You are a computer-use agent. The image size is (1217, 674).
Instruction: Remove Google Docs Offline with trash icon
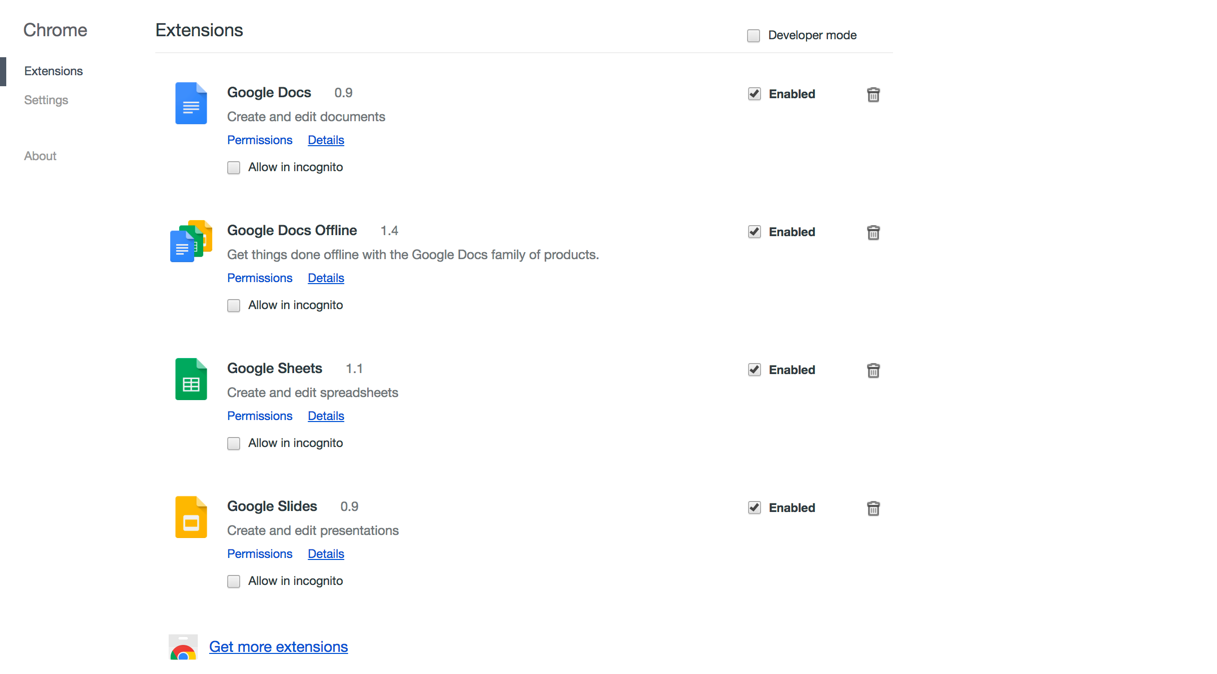[873, 232]
